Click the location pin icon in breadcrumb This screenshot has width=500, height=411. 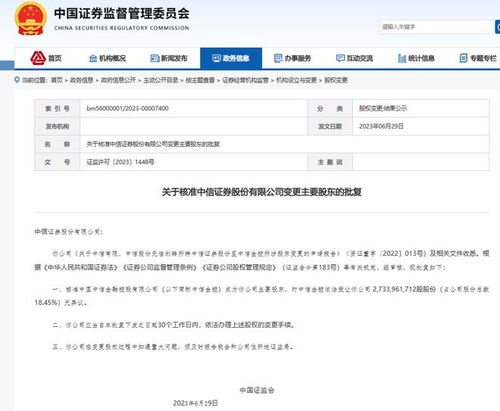(17, 80)
